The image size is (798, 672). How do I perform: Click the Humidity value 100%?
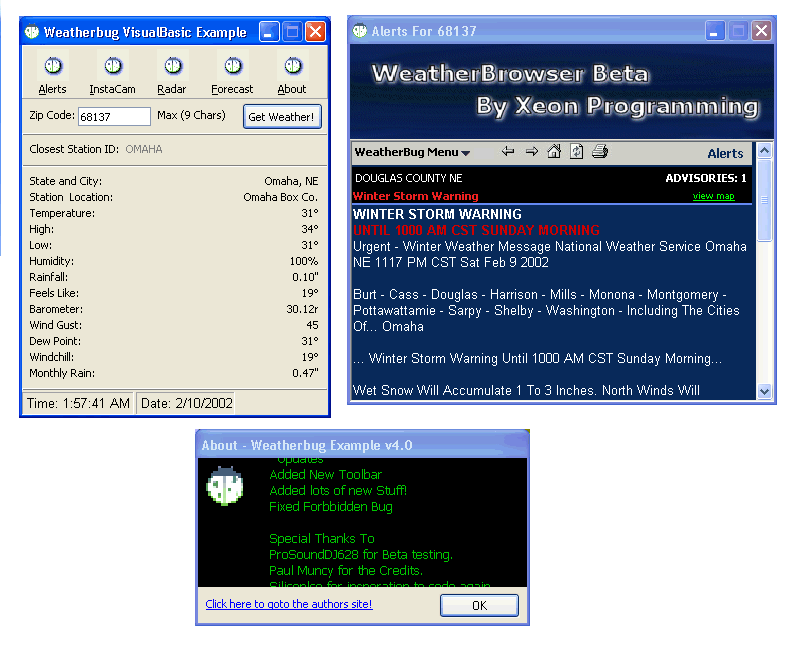304,261
